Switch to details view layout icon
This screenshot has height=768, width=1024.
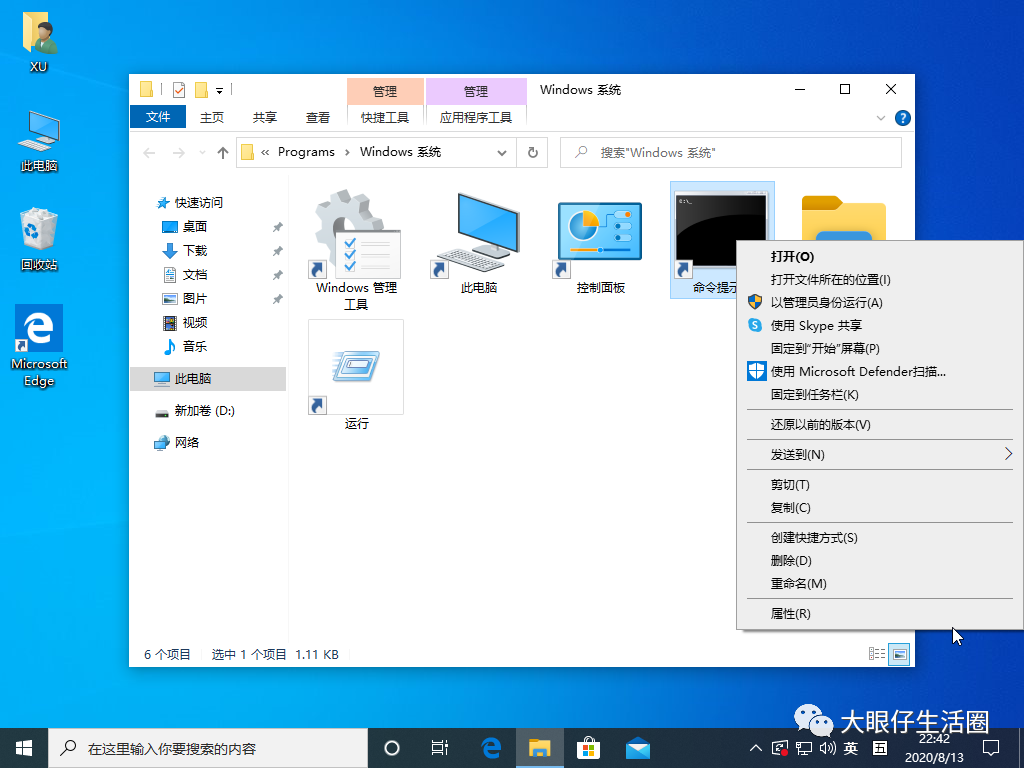876,654
